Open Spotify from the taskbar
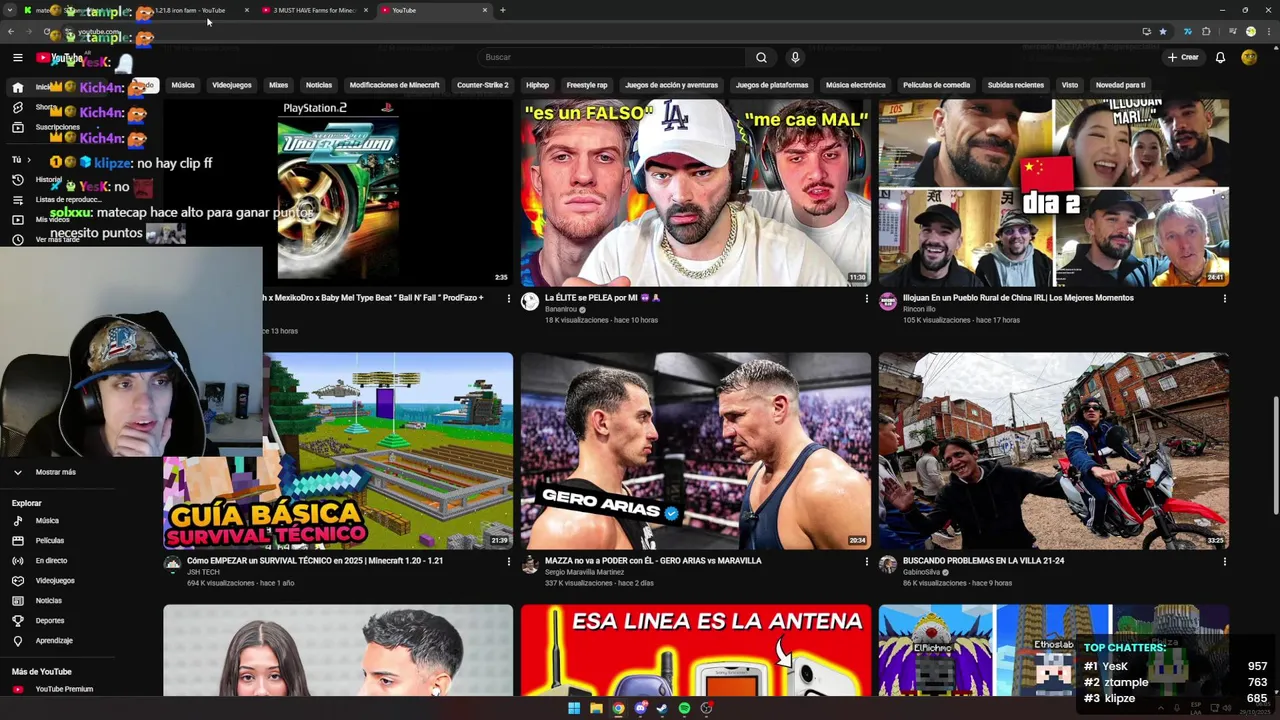The image size is (1280, 720). point(684,709)
